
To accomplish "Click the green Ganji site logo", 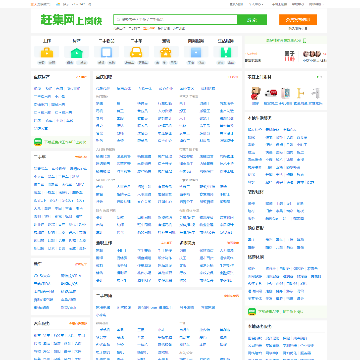I will (x=71, y=20).
